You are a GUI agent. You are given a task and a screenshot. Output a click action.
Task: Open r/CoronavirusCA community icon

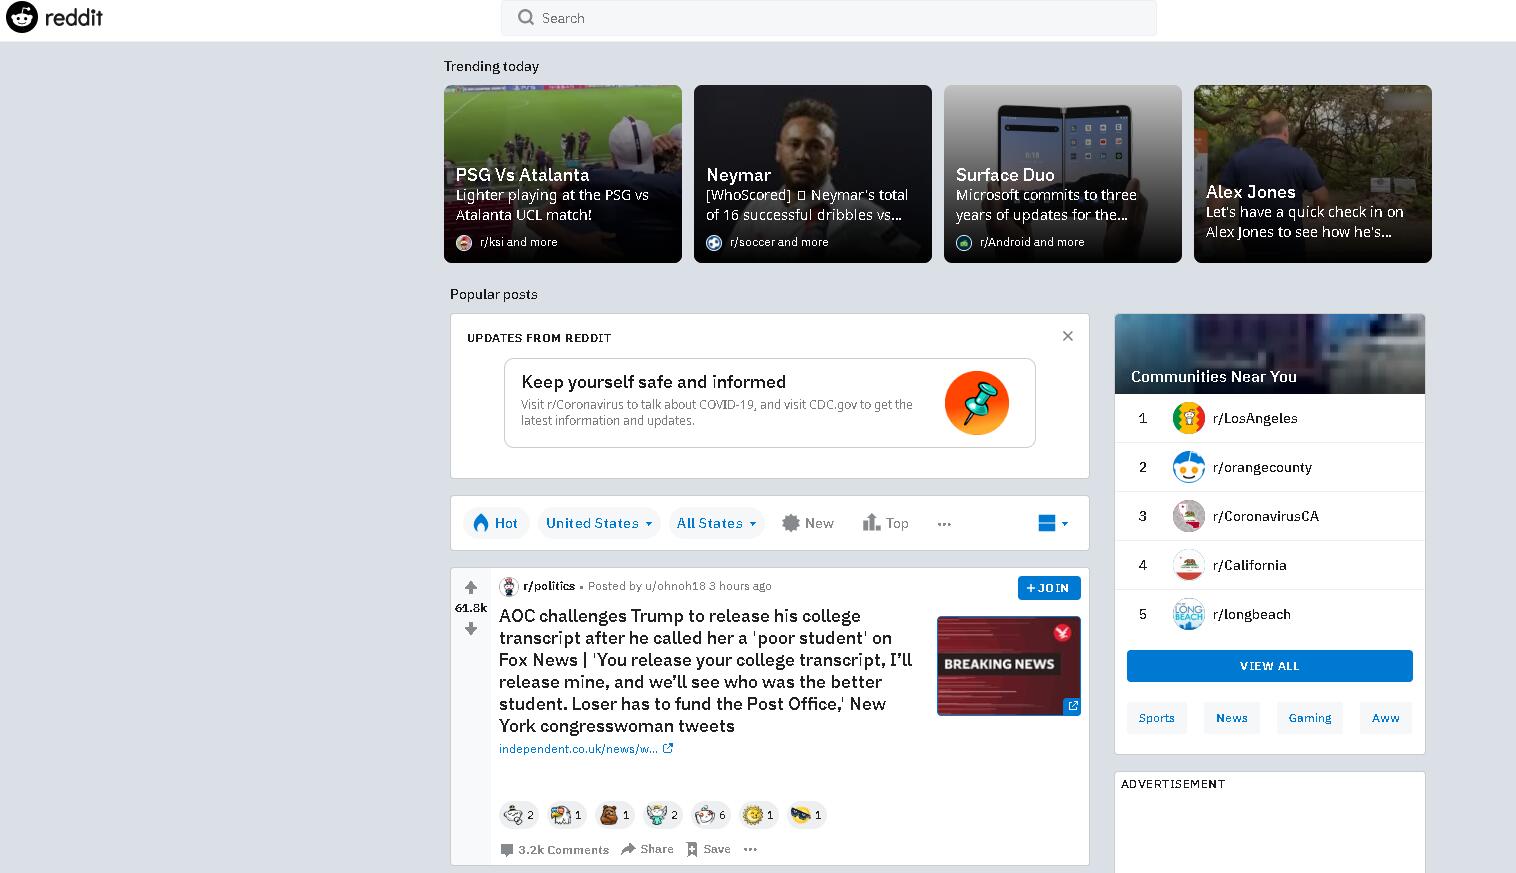tap(1189, 516)
